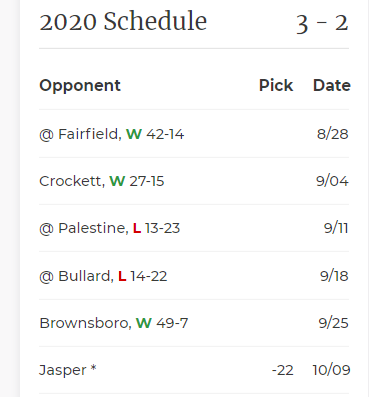The width and height of the screenshot is (369, 397).
Task: Click the Brownsboro opponent name
Action: (84, 323)
